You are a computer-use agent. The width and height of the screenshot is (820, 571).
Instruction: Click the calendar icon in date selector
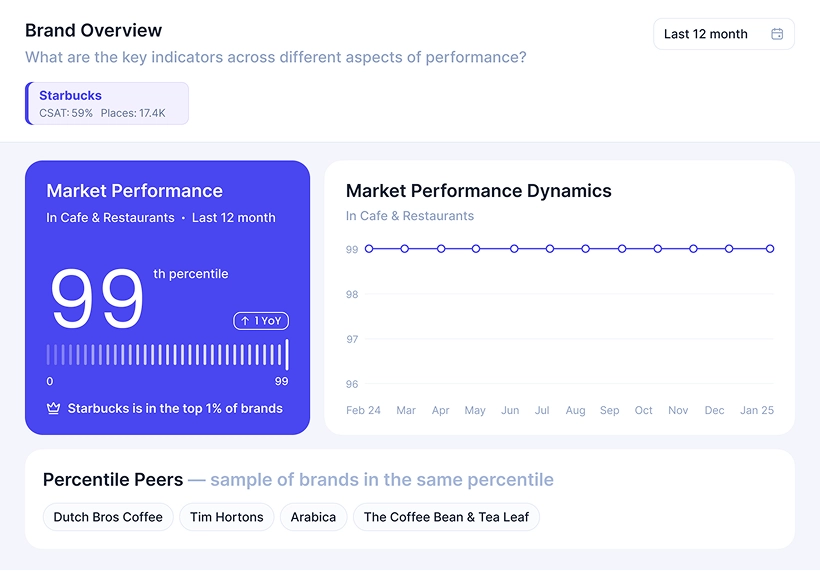(777, 34)
